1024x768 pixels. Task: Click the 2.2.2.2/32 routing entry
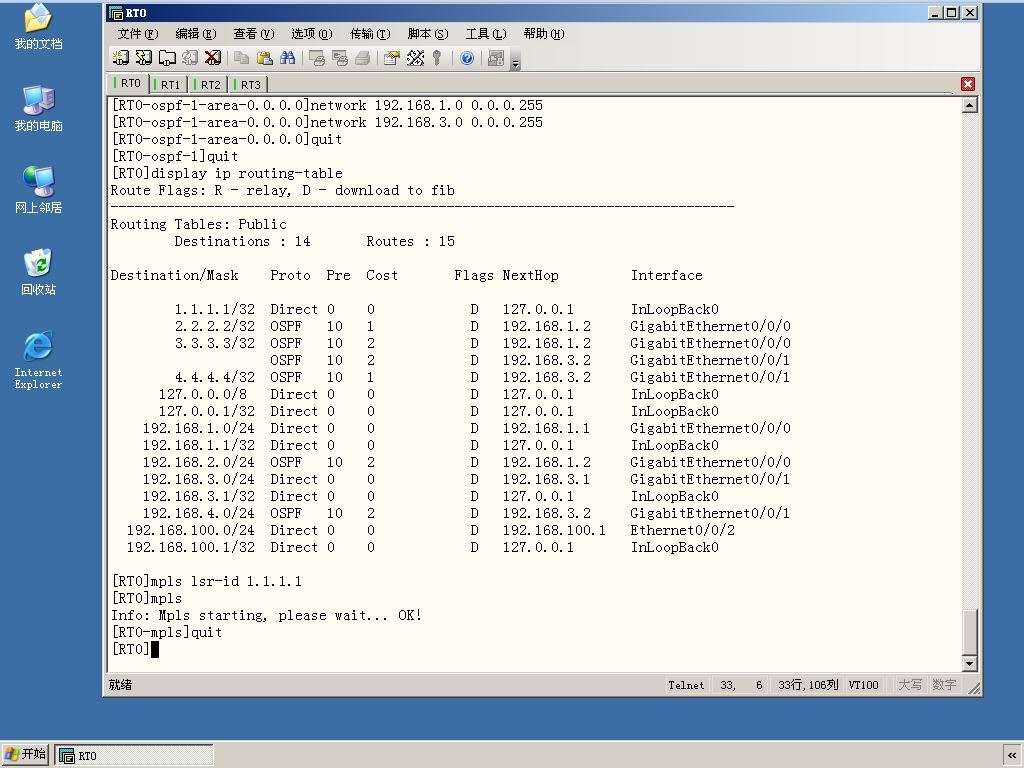pyautogui.click(x=215, y=326)
